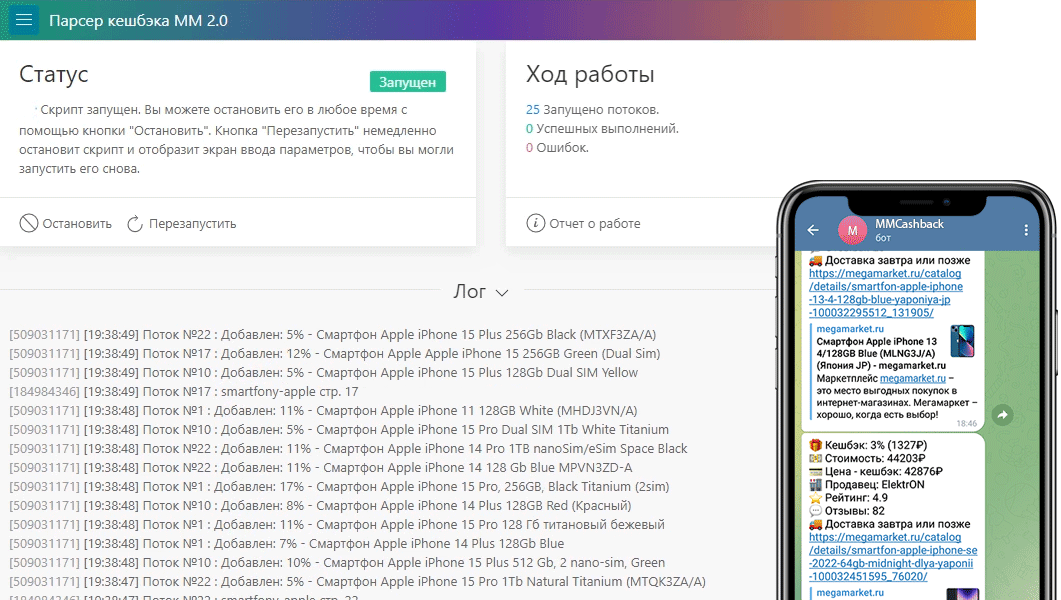Click the Ход работы heading
The image size is (1061, 600).
590,74
